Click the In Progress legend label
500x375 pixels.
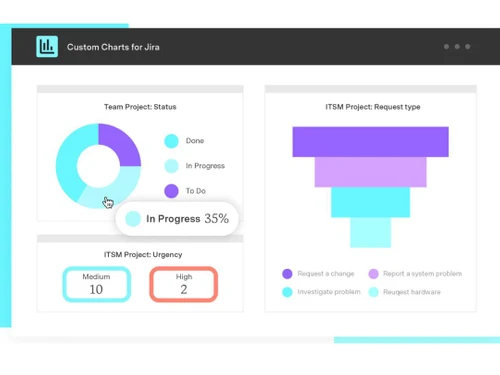tap(205, 166)
